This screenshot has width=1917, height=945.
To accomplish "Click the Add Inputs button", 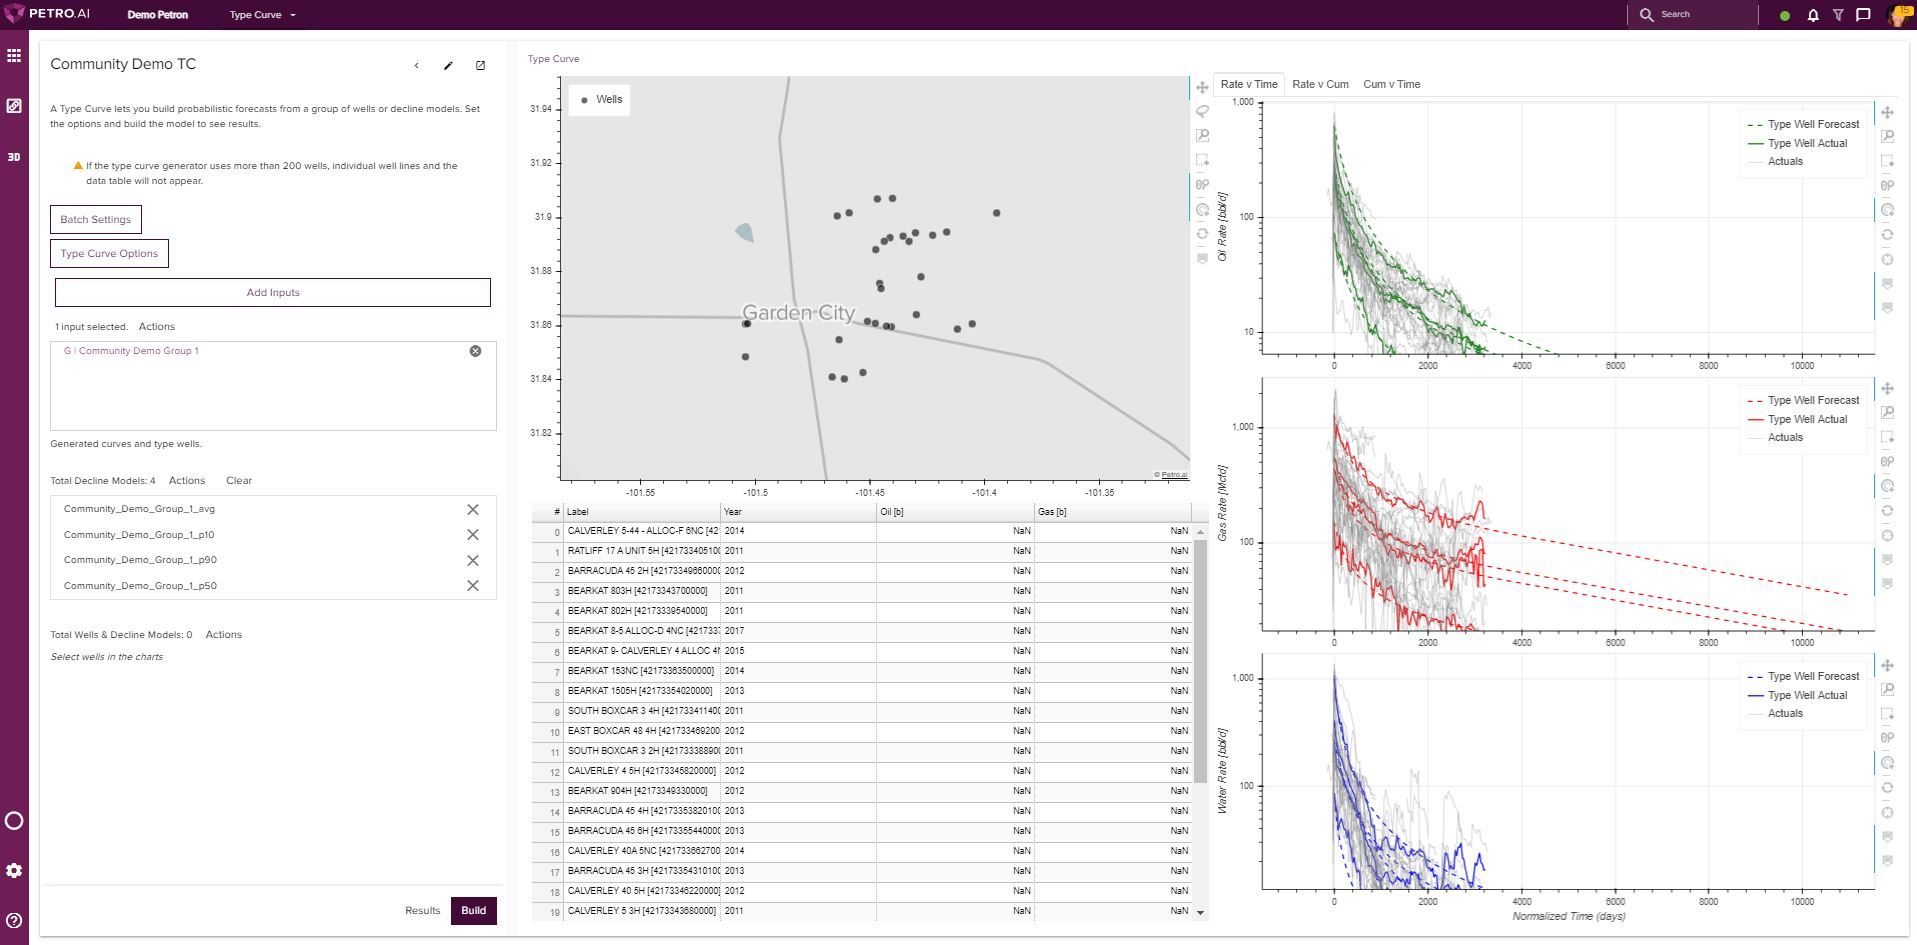I will click(273, 293).
